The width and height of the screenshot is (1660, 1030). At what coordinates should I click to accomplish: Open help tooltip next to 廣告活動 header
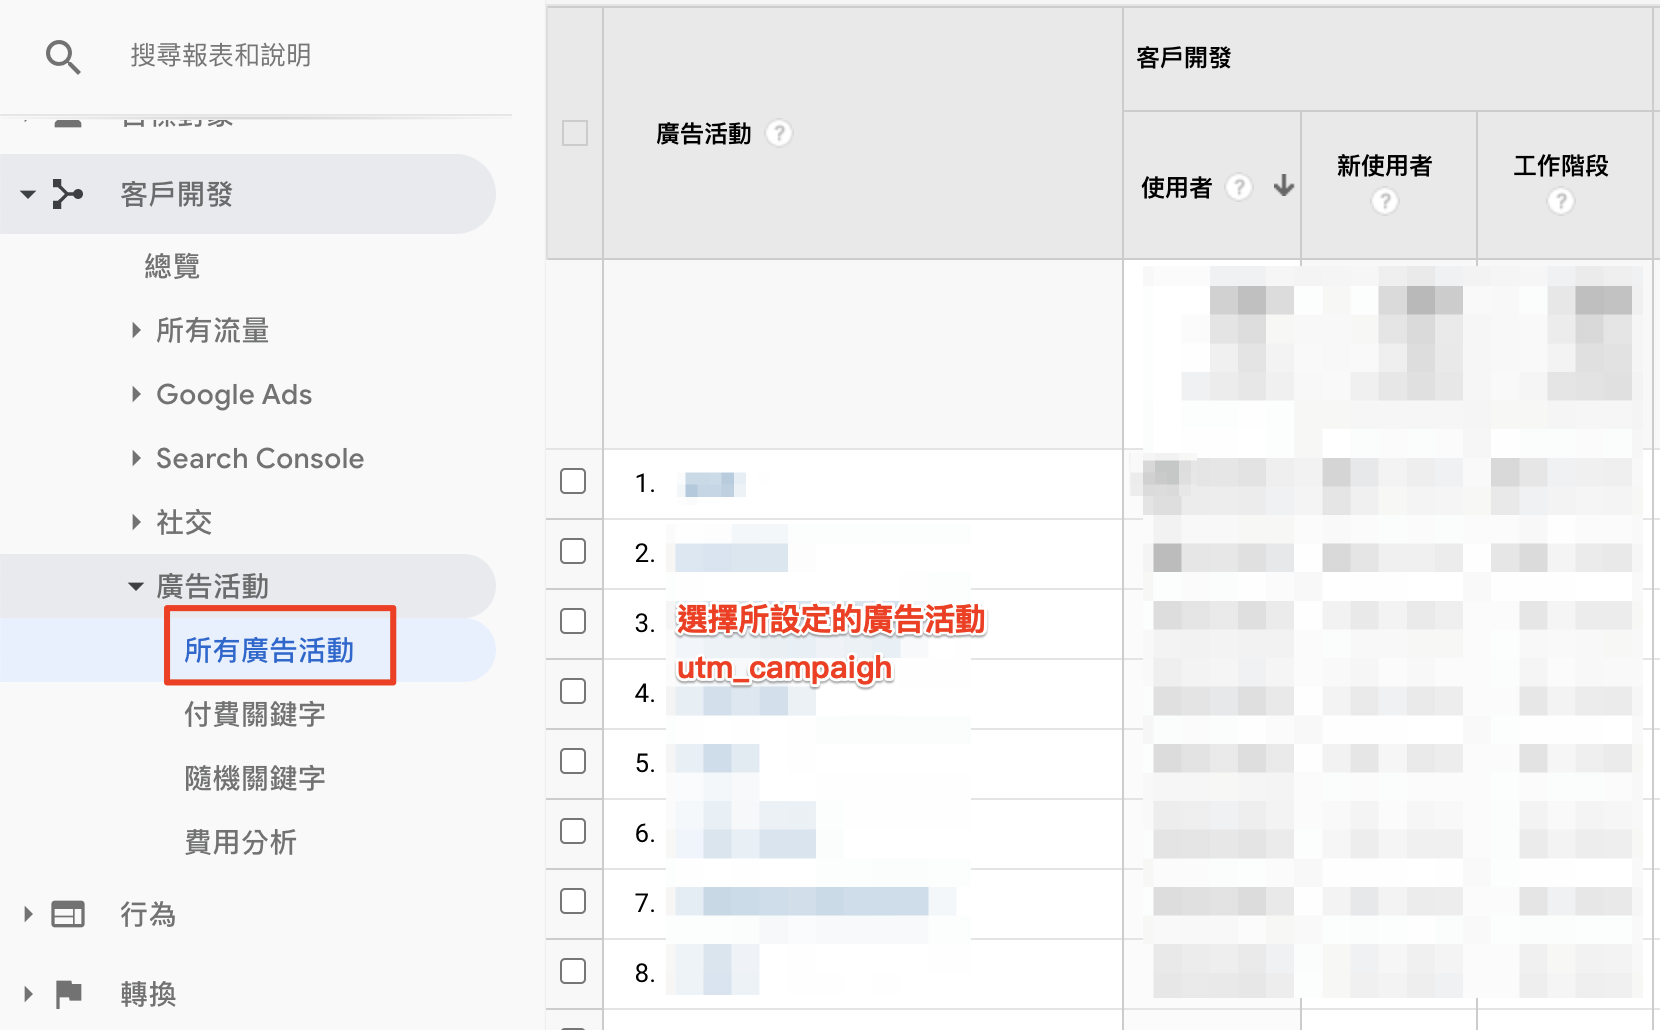(779, 133)
